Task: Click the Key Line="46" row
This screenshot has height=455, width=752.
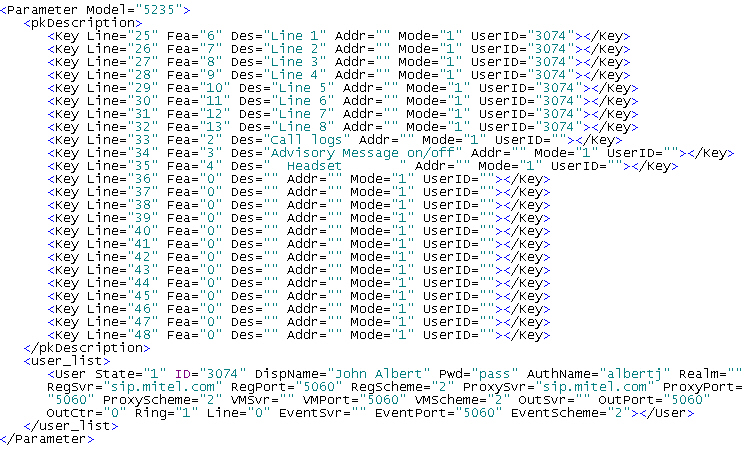Action: coord(298,308)
